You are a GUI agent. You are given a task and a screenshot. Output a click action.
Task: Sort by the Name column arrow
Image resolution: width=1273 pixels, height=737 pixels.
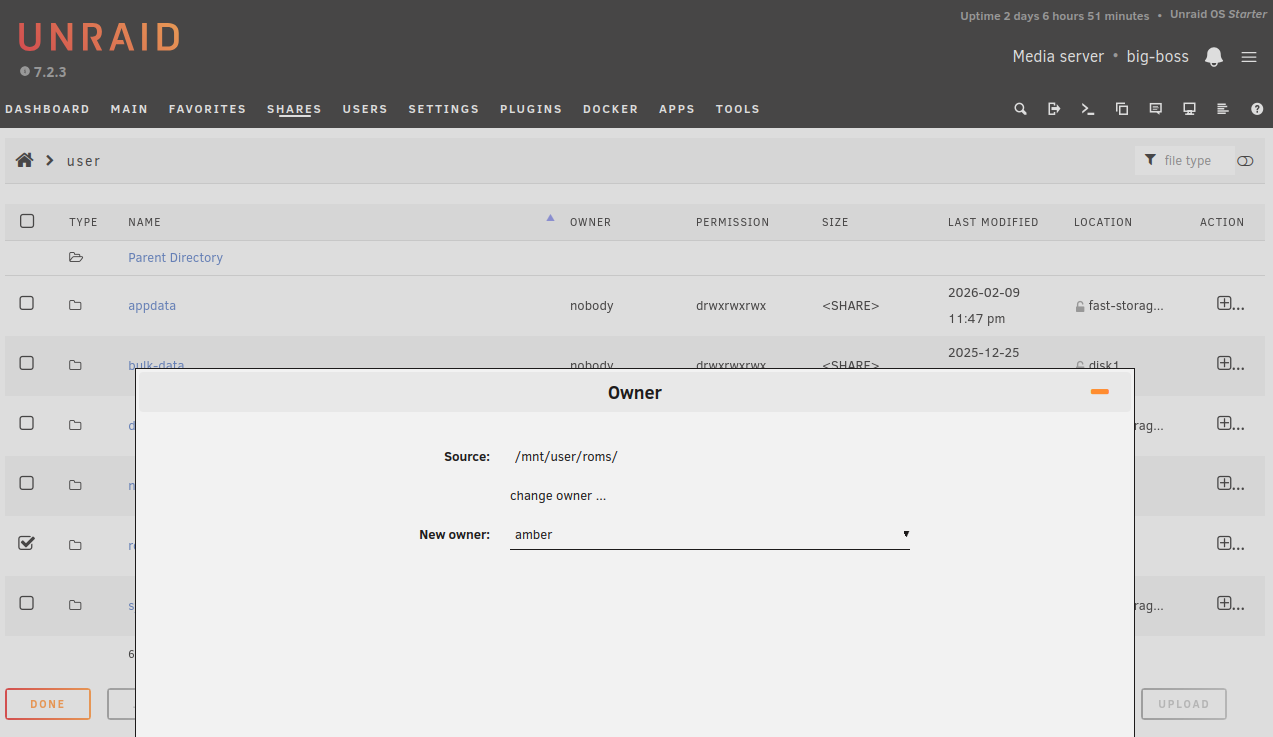pyautogui.click(x=550, y=218)
